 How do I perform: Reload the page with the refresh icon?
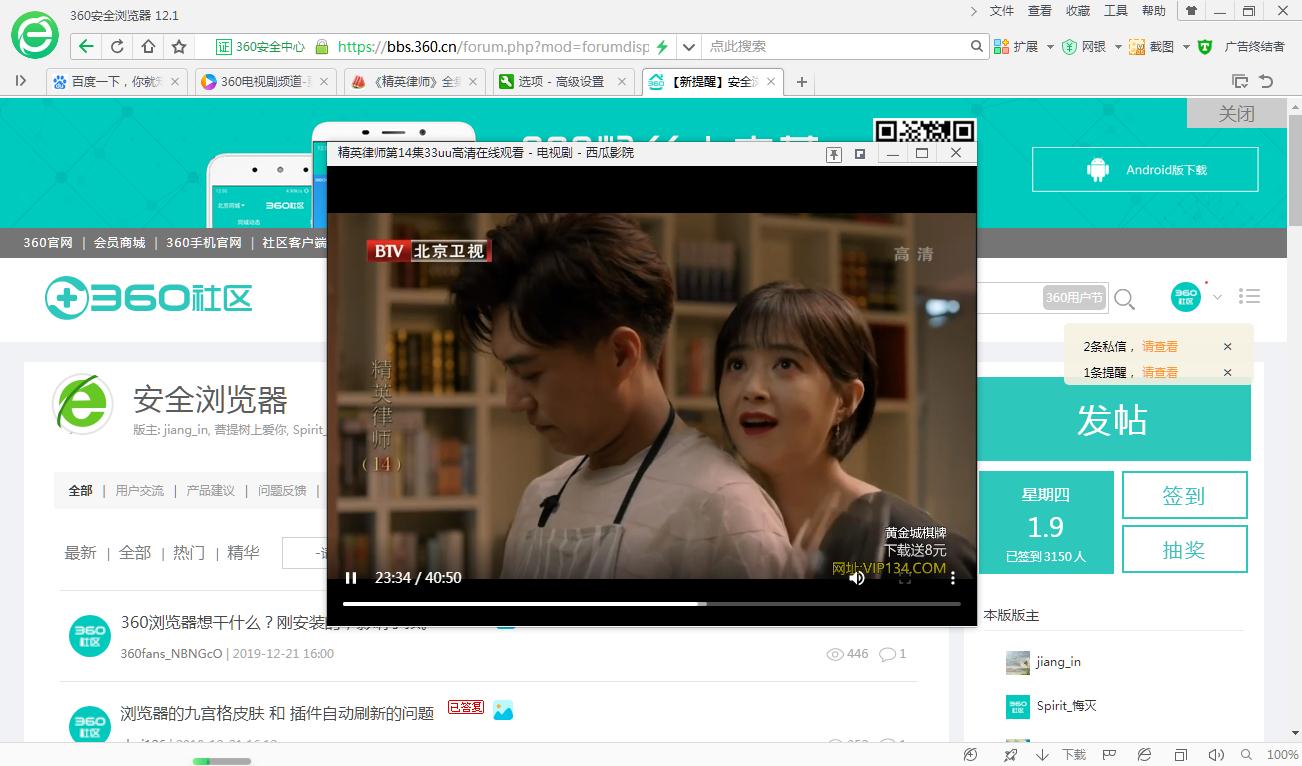click(117, 46)
